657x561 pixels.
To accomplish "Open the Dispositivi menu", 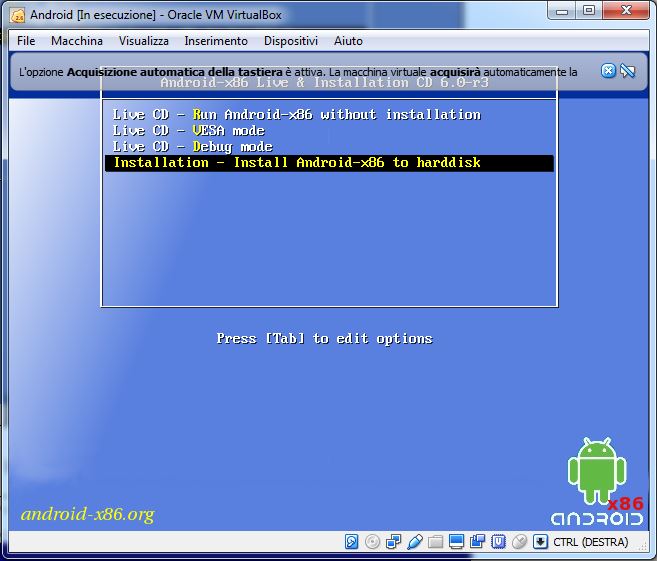I will (291, 41).
